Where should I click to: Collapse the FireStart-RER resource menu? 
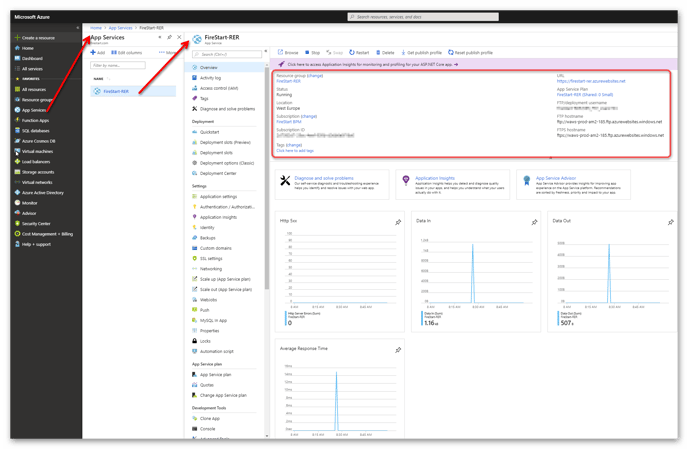[x=265, y=51]
